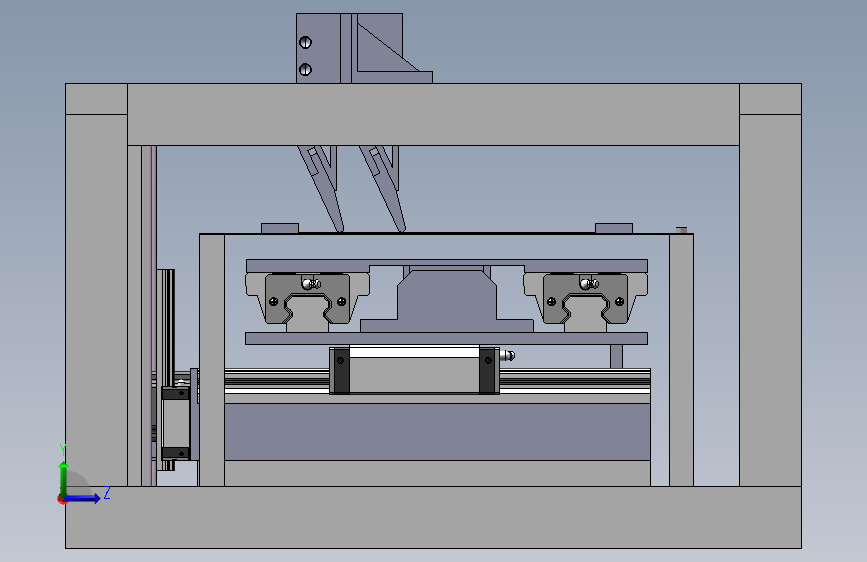867x562 pixels.
Task: Select the grease nipple on right carriage
Action: click(589, 284)
